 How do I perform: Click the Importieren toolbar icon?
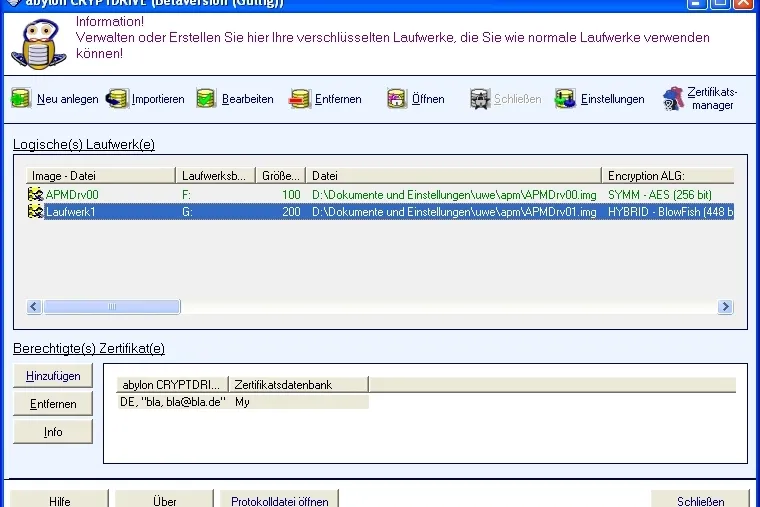pyautogui.click(x=117, y=98)
